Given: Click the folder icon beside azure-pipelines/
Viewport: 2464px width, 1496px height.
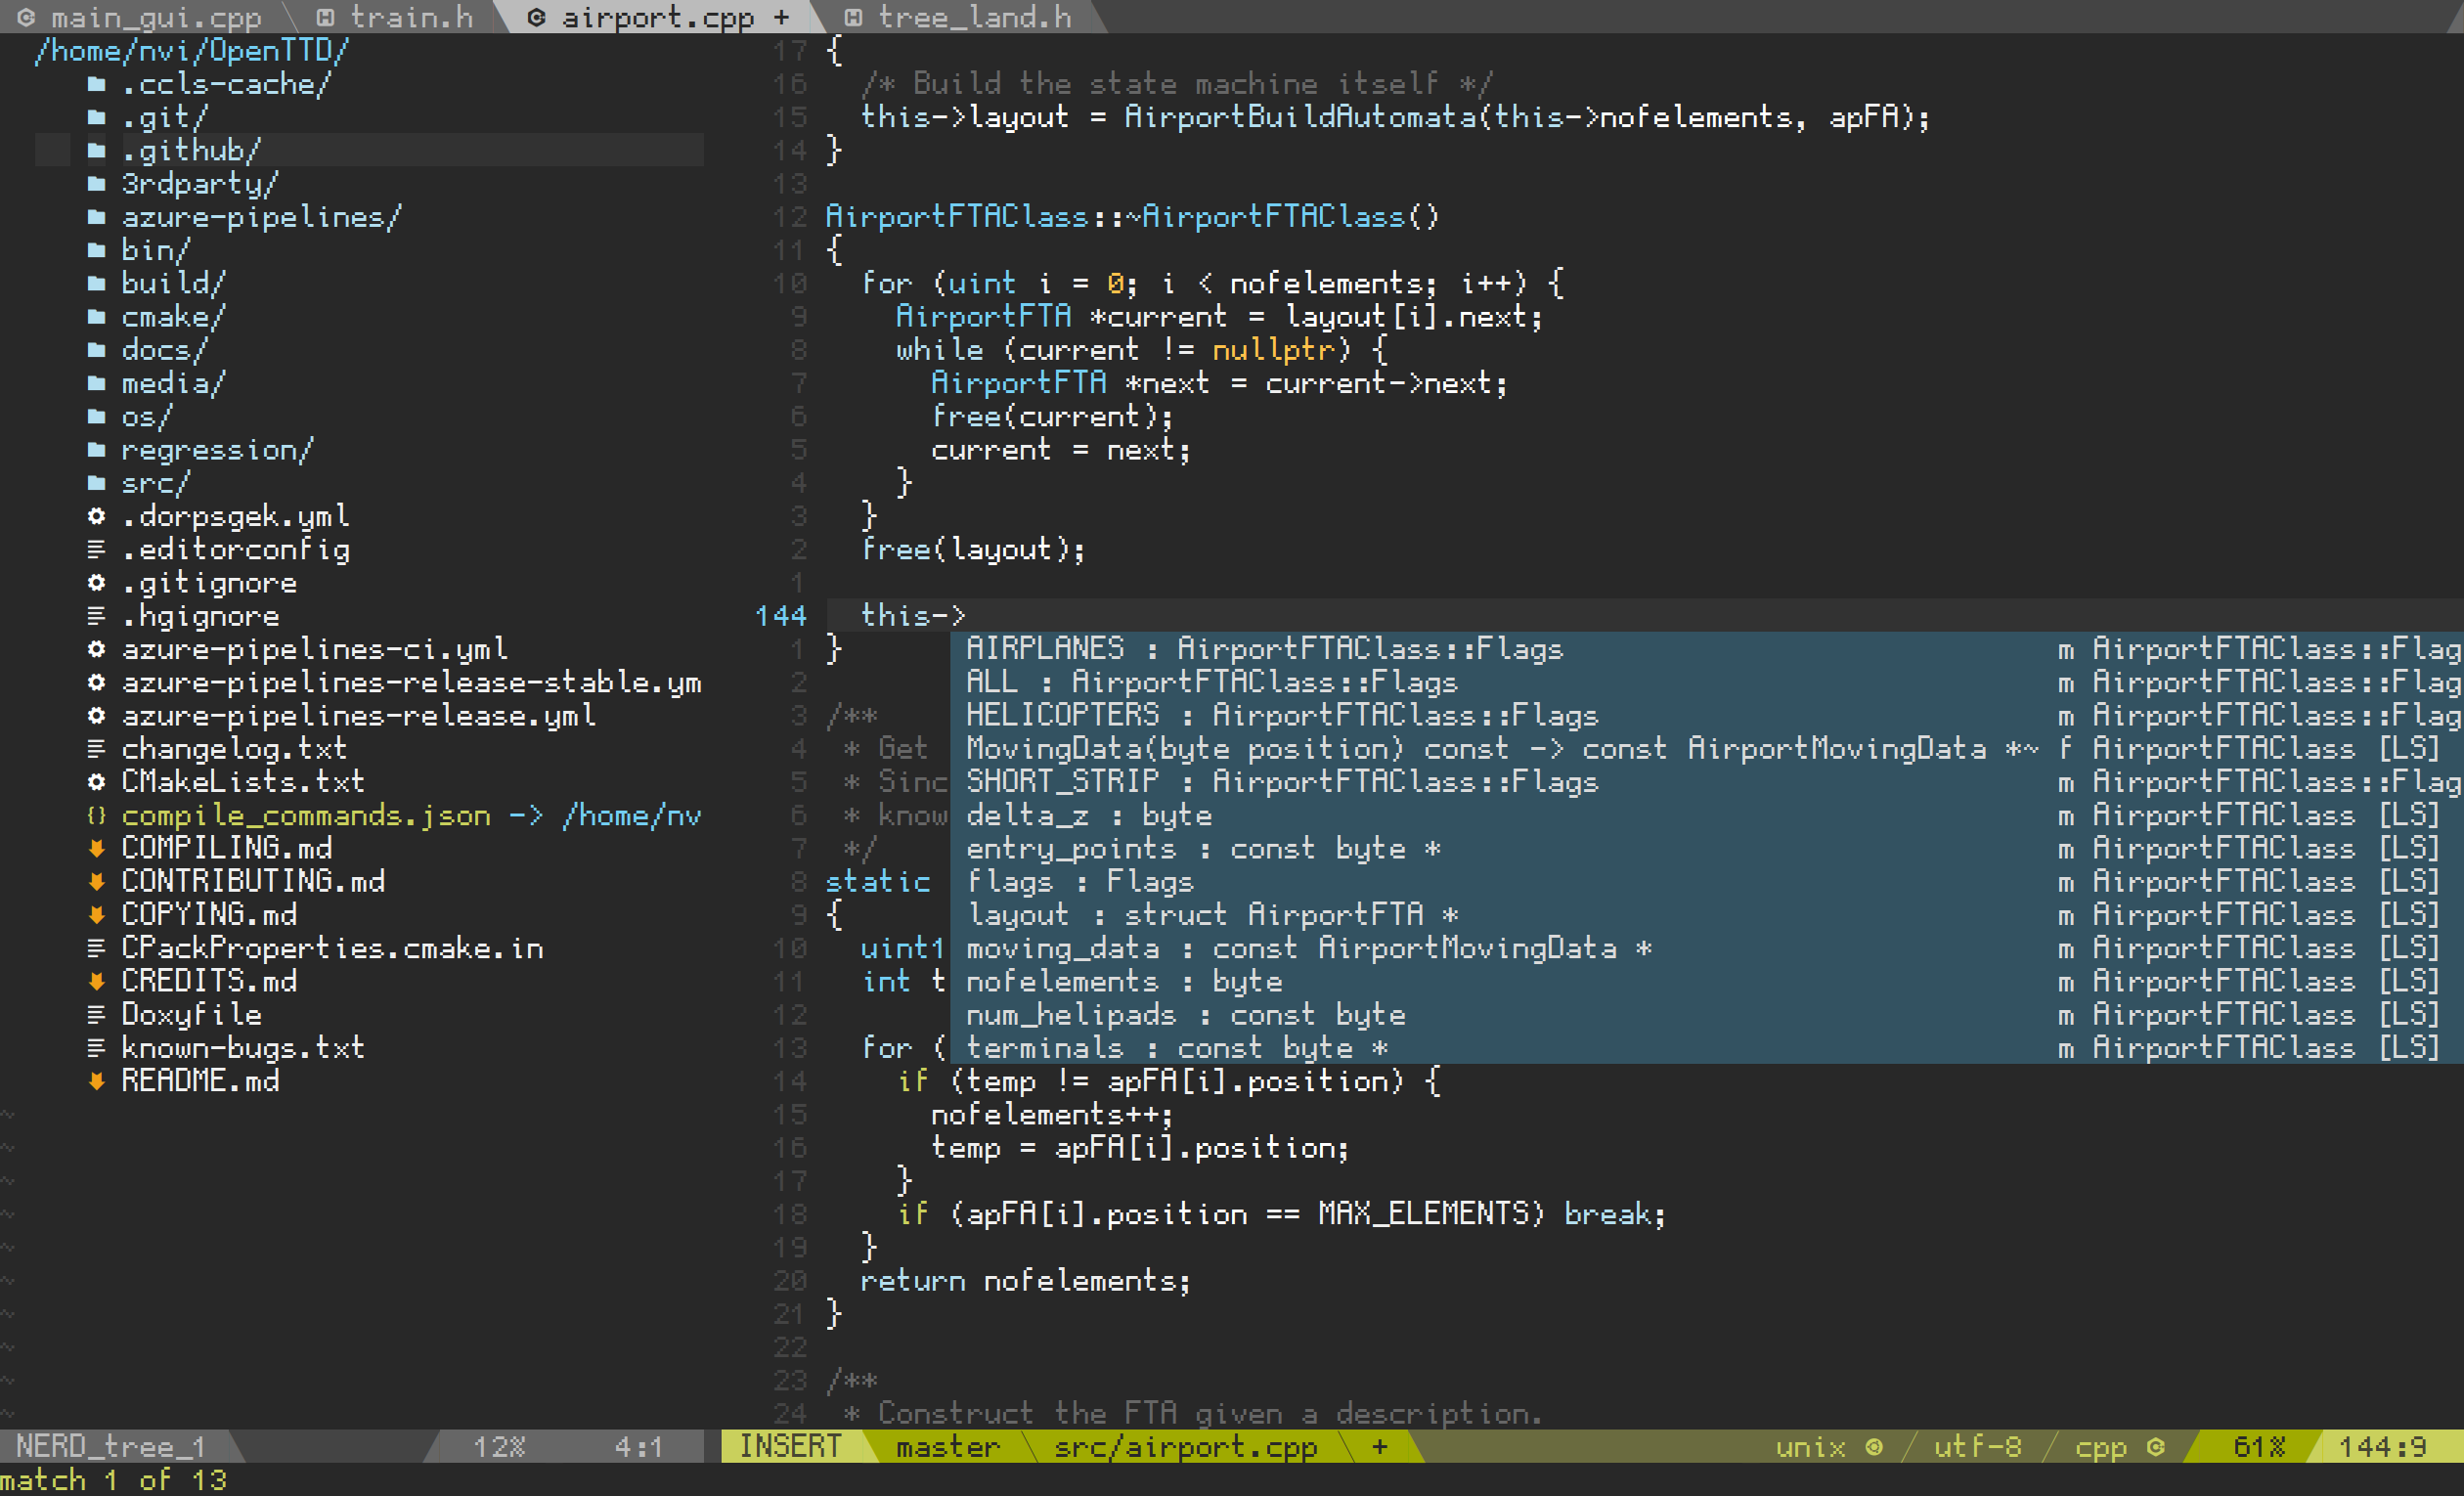Looking at the screenshot, I should click(96, 217).
